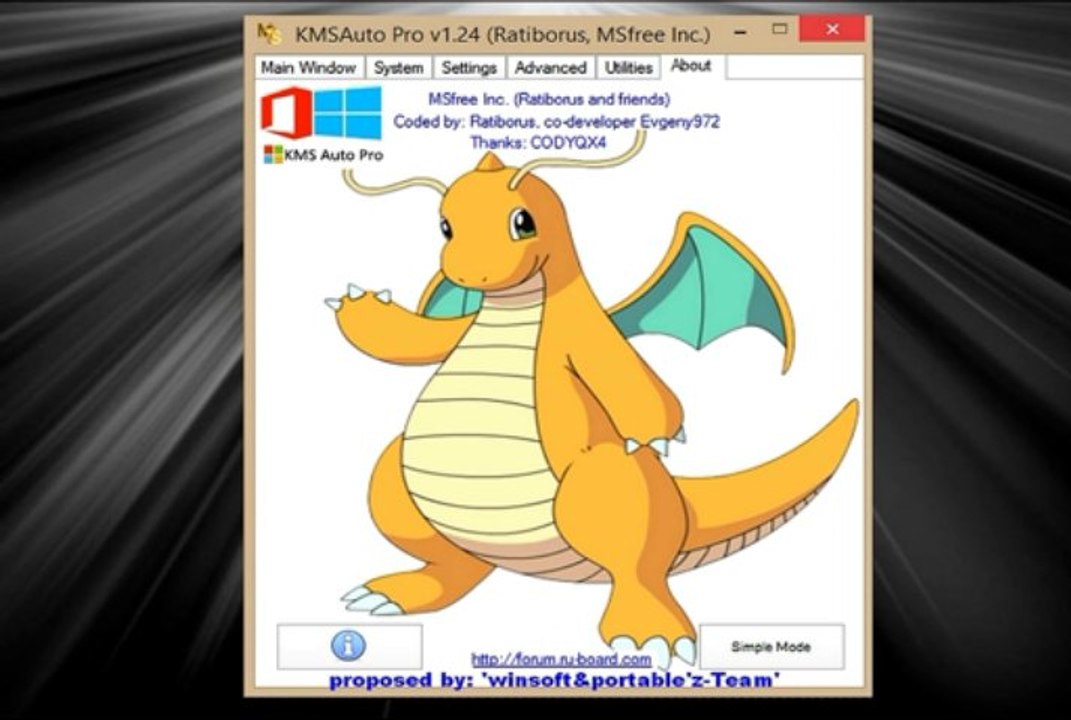Click the KMS Auto Pro label logo
This screenshot has width=1071, height=720.
point(323,155)
